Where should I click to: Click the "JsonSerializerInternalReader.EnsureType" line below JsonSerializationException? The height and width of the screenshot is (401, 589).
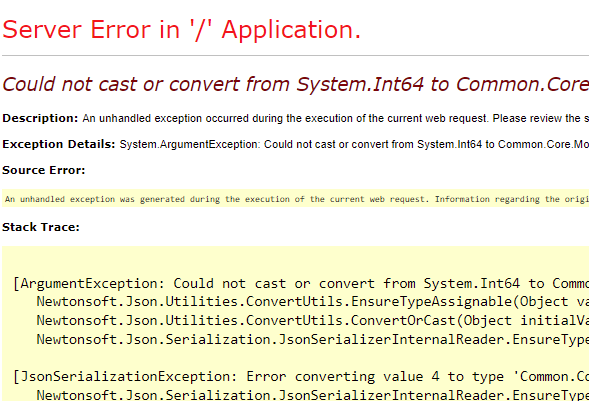pos(313,395)
